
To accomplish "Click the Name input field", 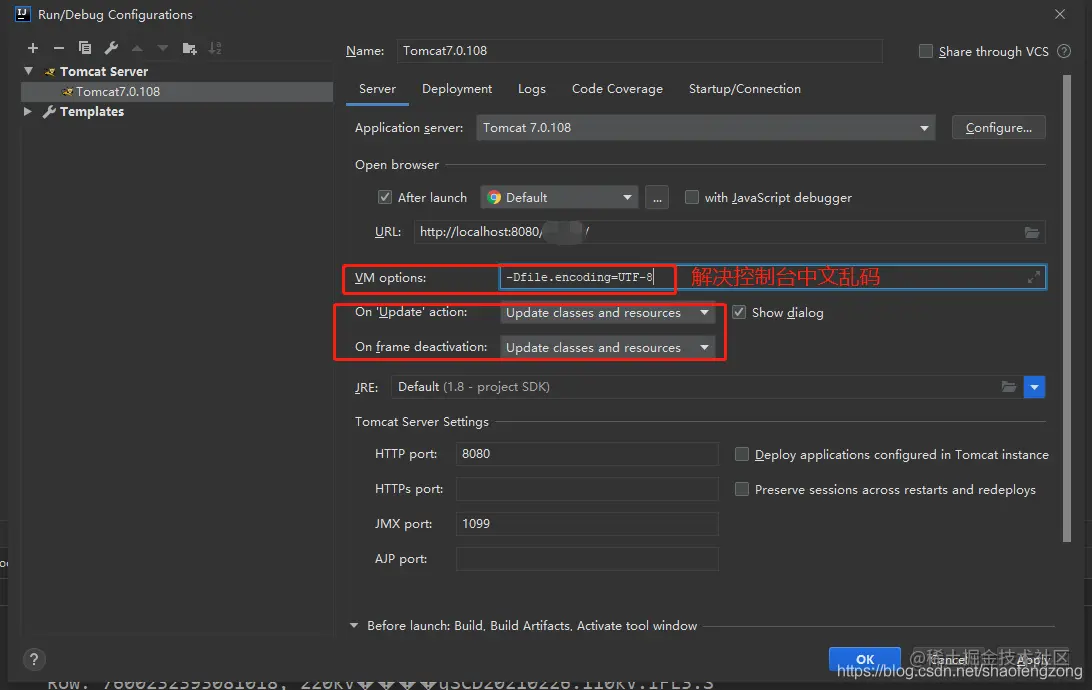I will pos(639,51).
